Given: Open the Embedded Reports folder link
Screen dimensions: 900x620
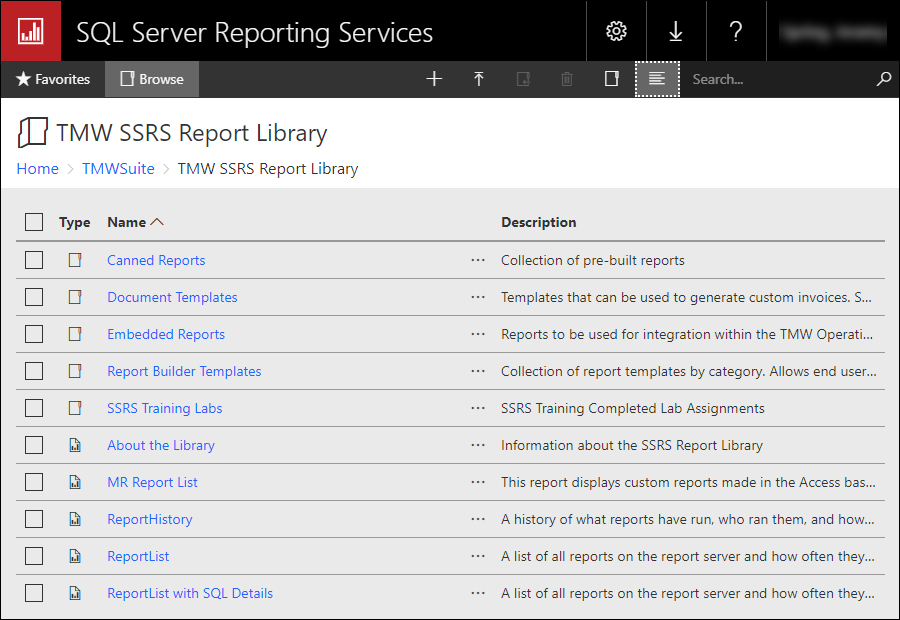Looking at the screenshot, I should point(166,334).
